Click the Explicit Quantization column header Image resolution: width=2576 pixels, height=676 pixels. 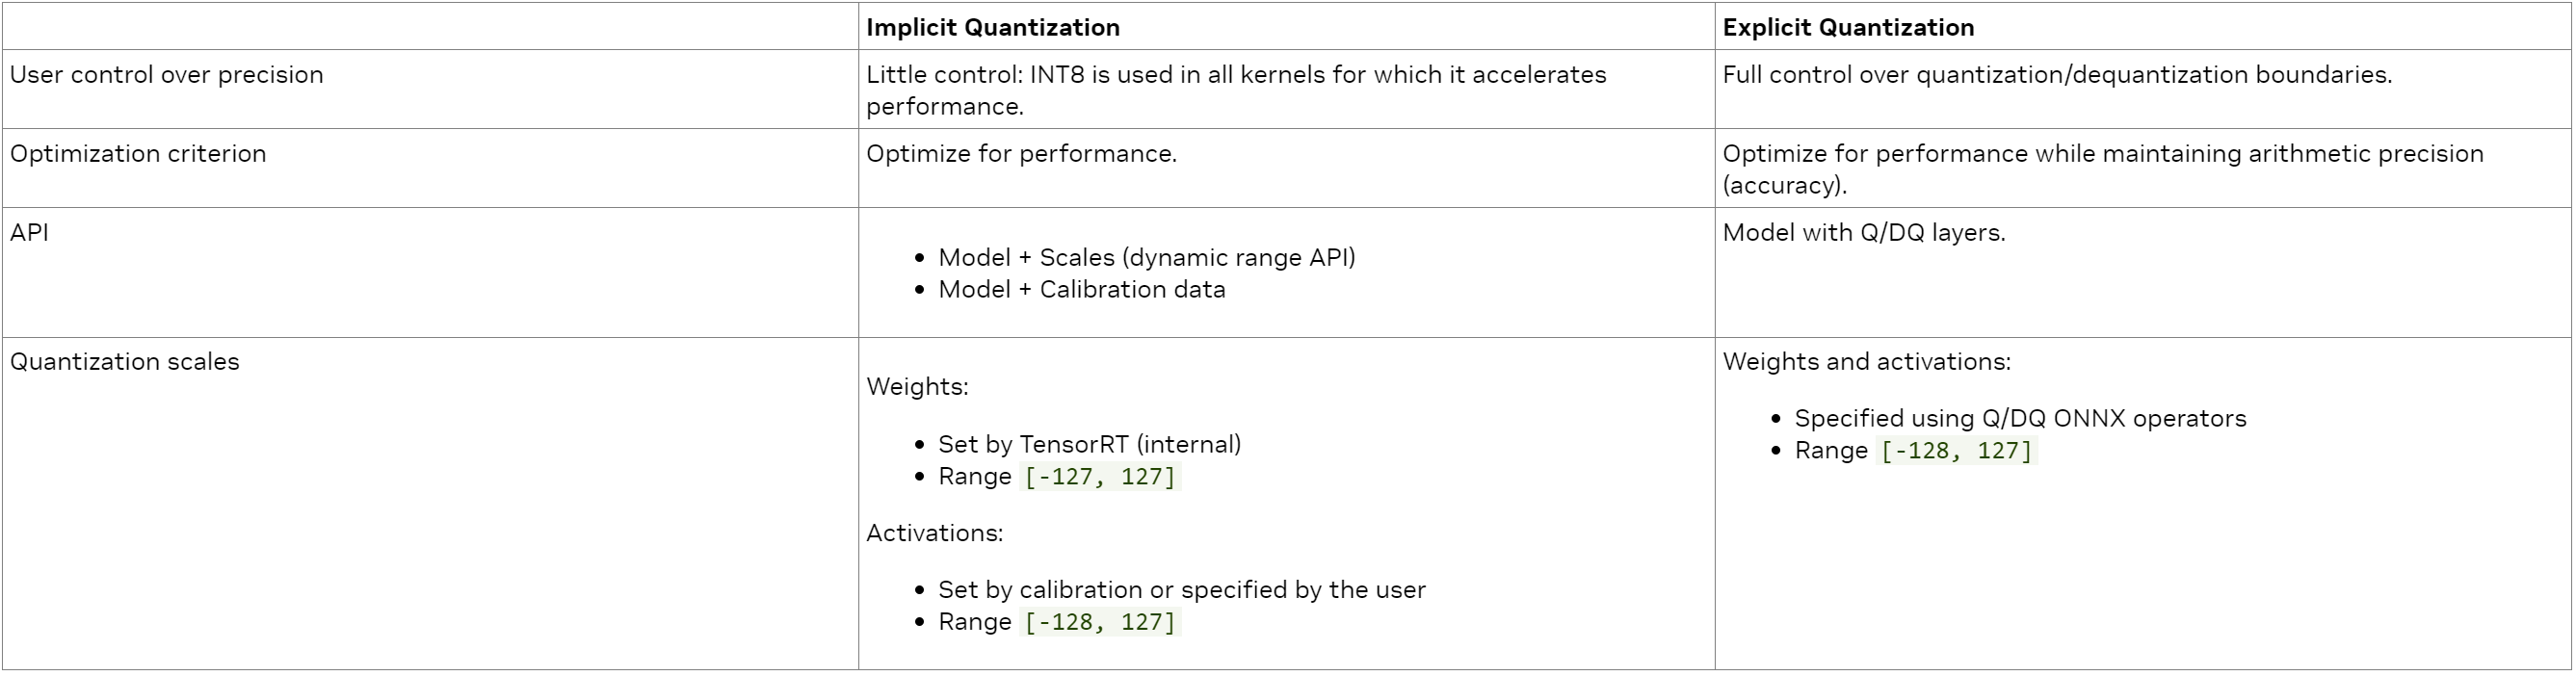tap(1848, 27)
